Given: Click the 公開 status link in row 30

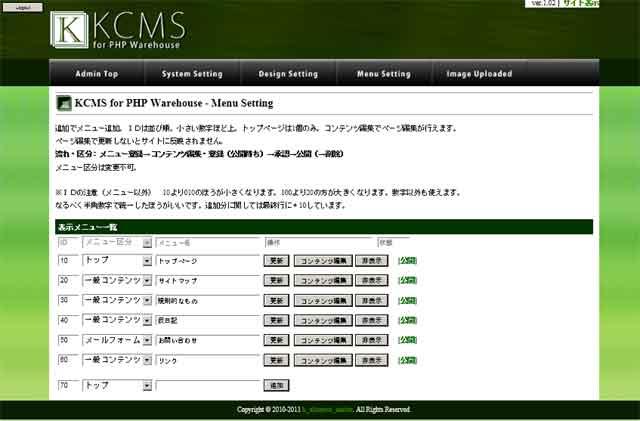Looking at the screenshot, I should (407, 301).
